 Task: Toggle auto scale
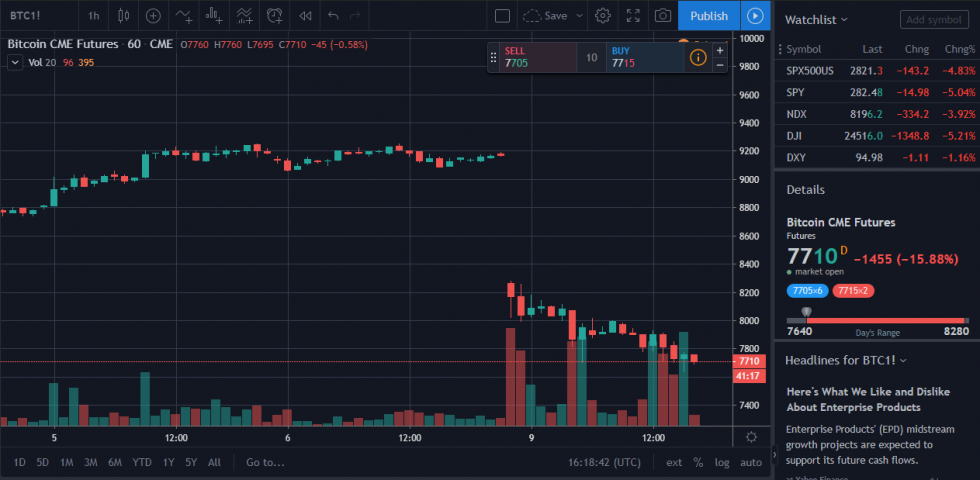pos(751,462)
